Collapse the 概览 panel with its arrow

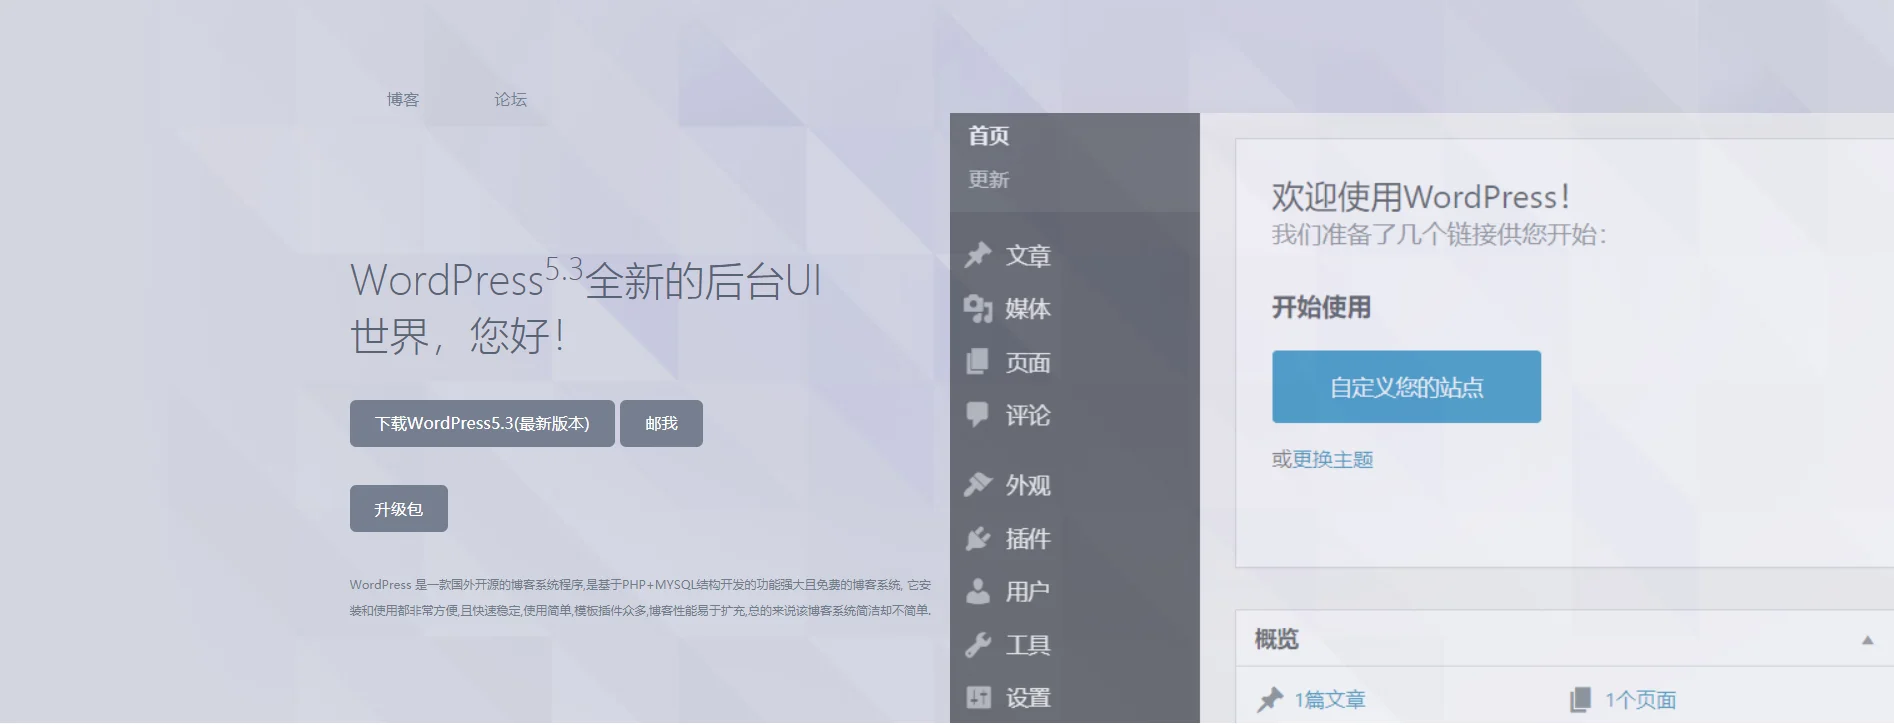coord(1867,640)
